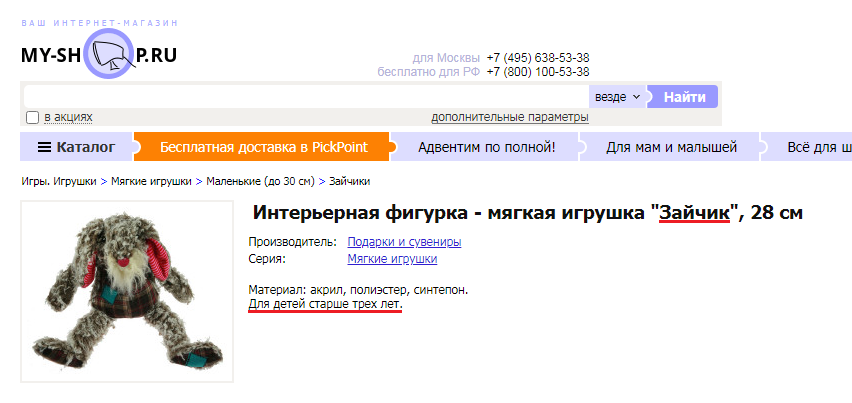
Task: Open the Каталог hamburger menu icon
Action: [44, 148]
